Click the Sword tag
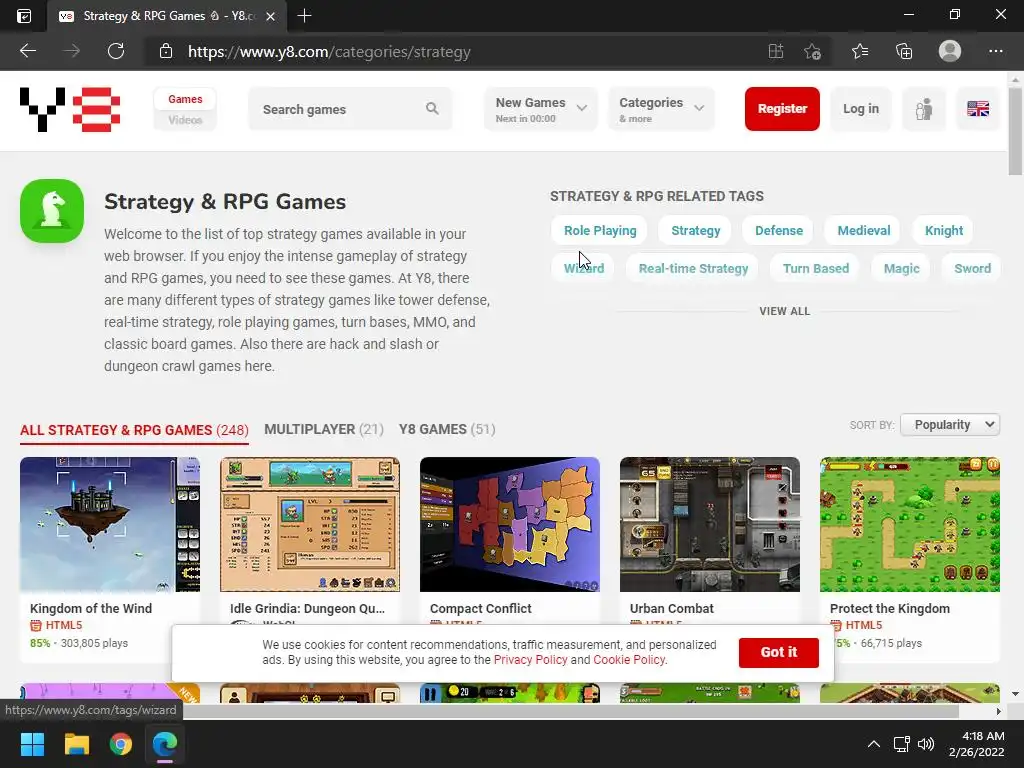The image size is (1024, 768). [972, 268]
